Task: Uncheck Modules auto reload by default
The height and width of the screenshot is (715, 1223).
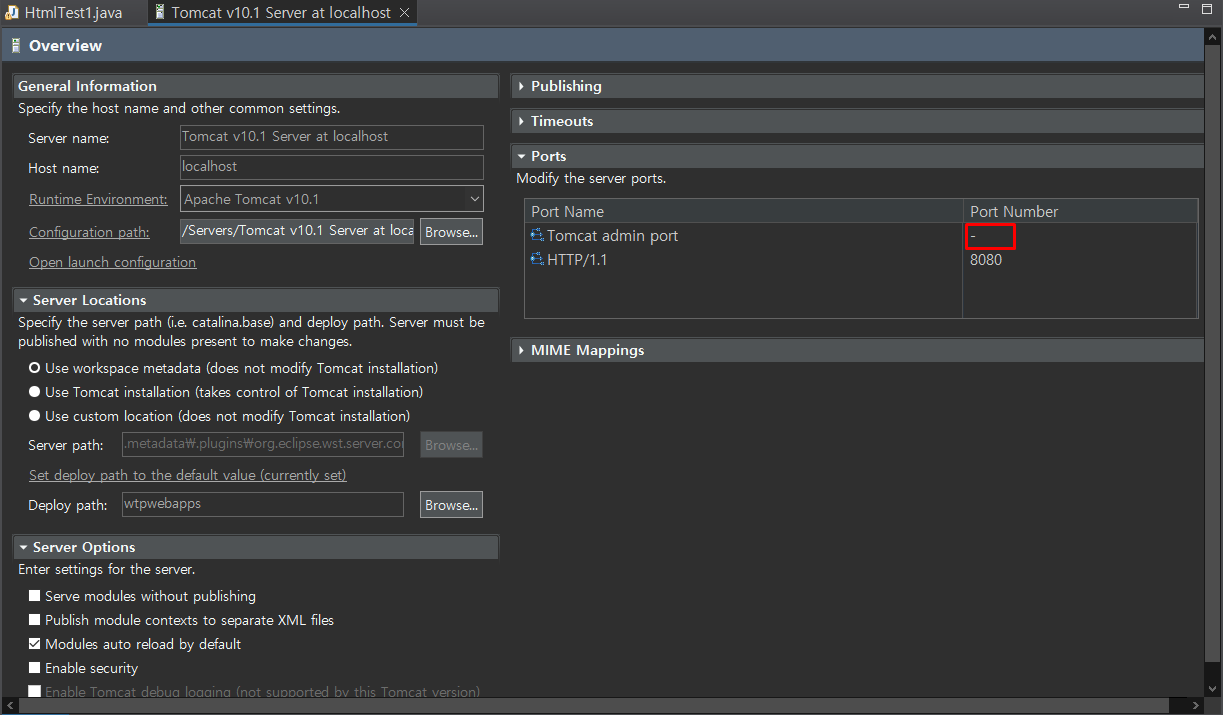Action: tap(35, 644)
